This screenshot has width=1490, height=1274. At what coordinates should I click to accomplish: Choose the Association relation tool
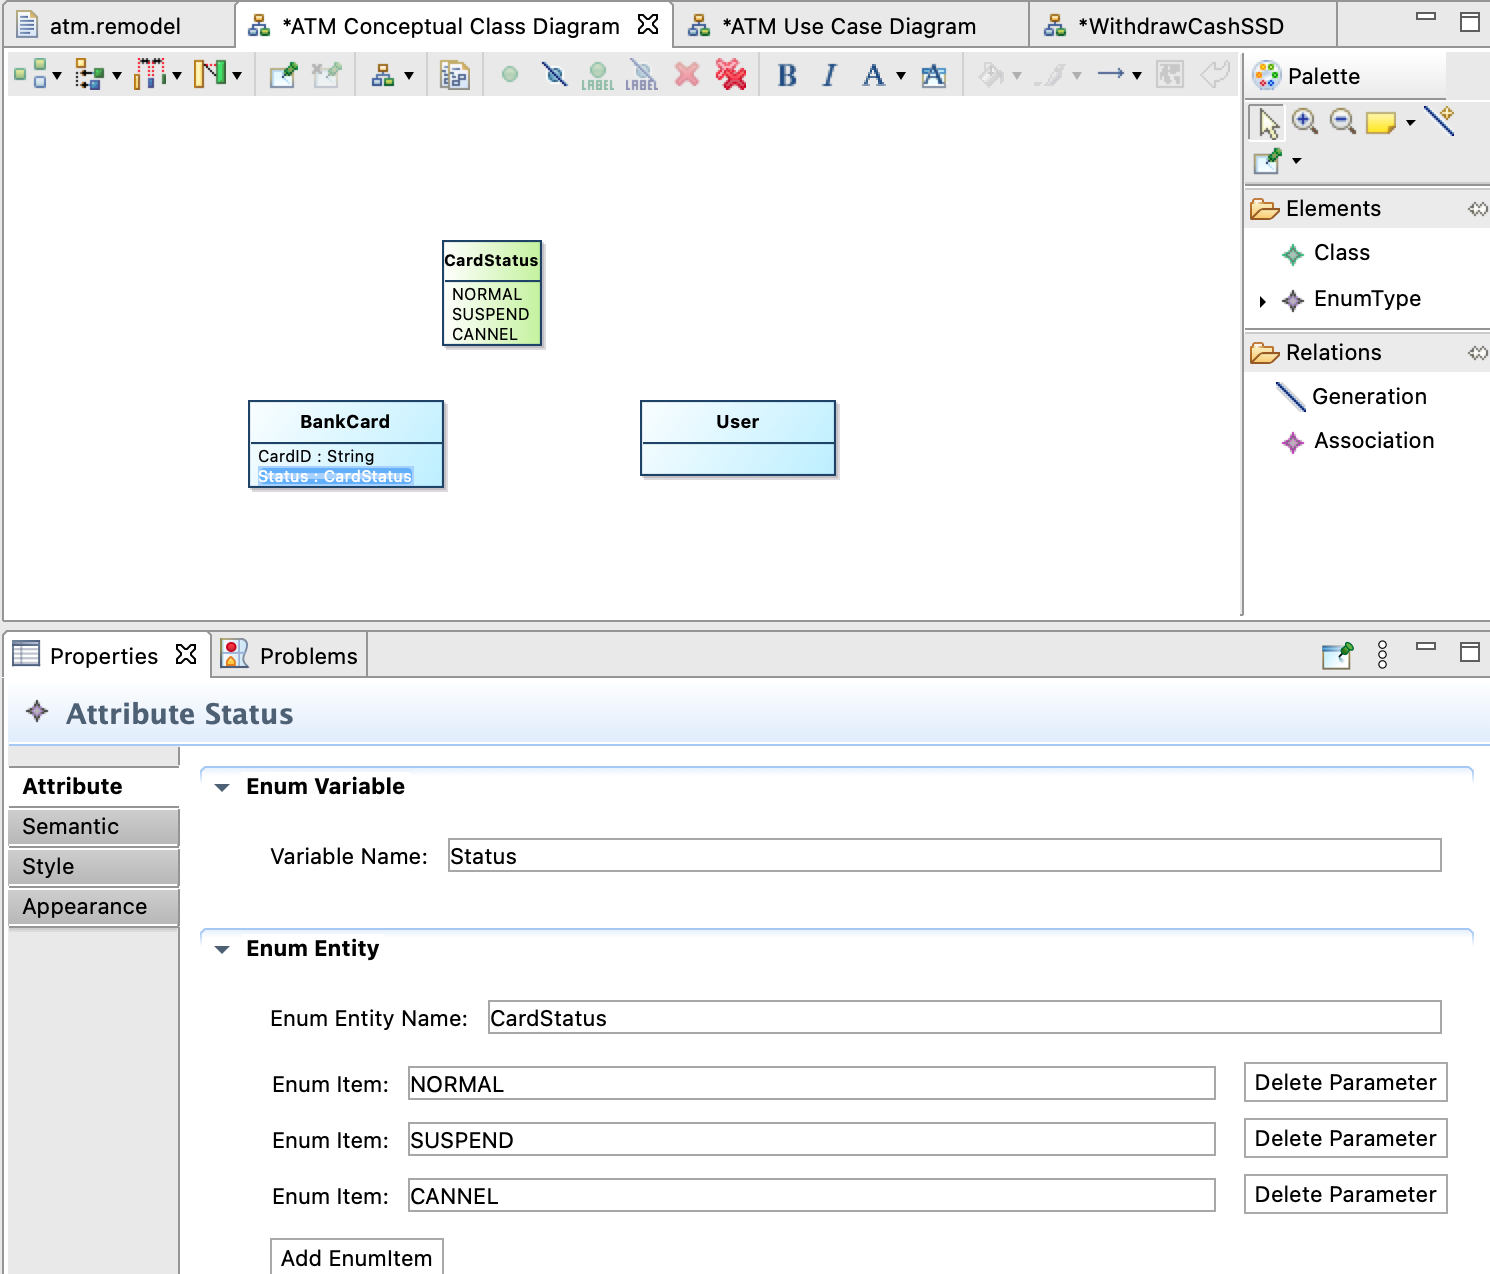coord(1373,441)
